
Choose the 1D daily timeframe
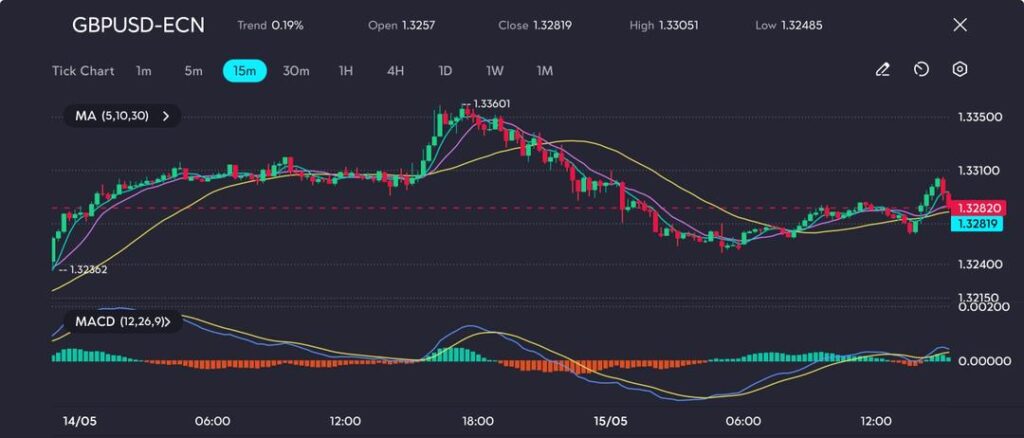tap(445, 71)
